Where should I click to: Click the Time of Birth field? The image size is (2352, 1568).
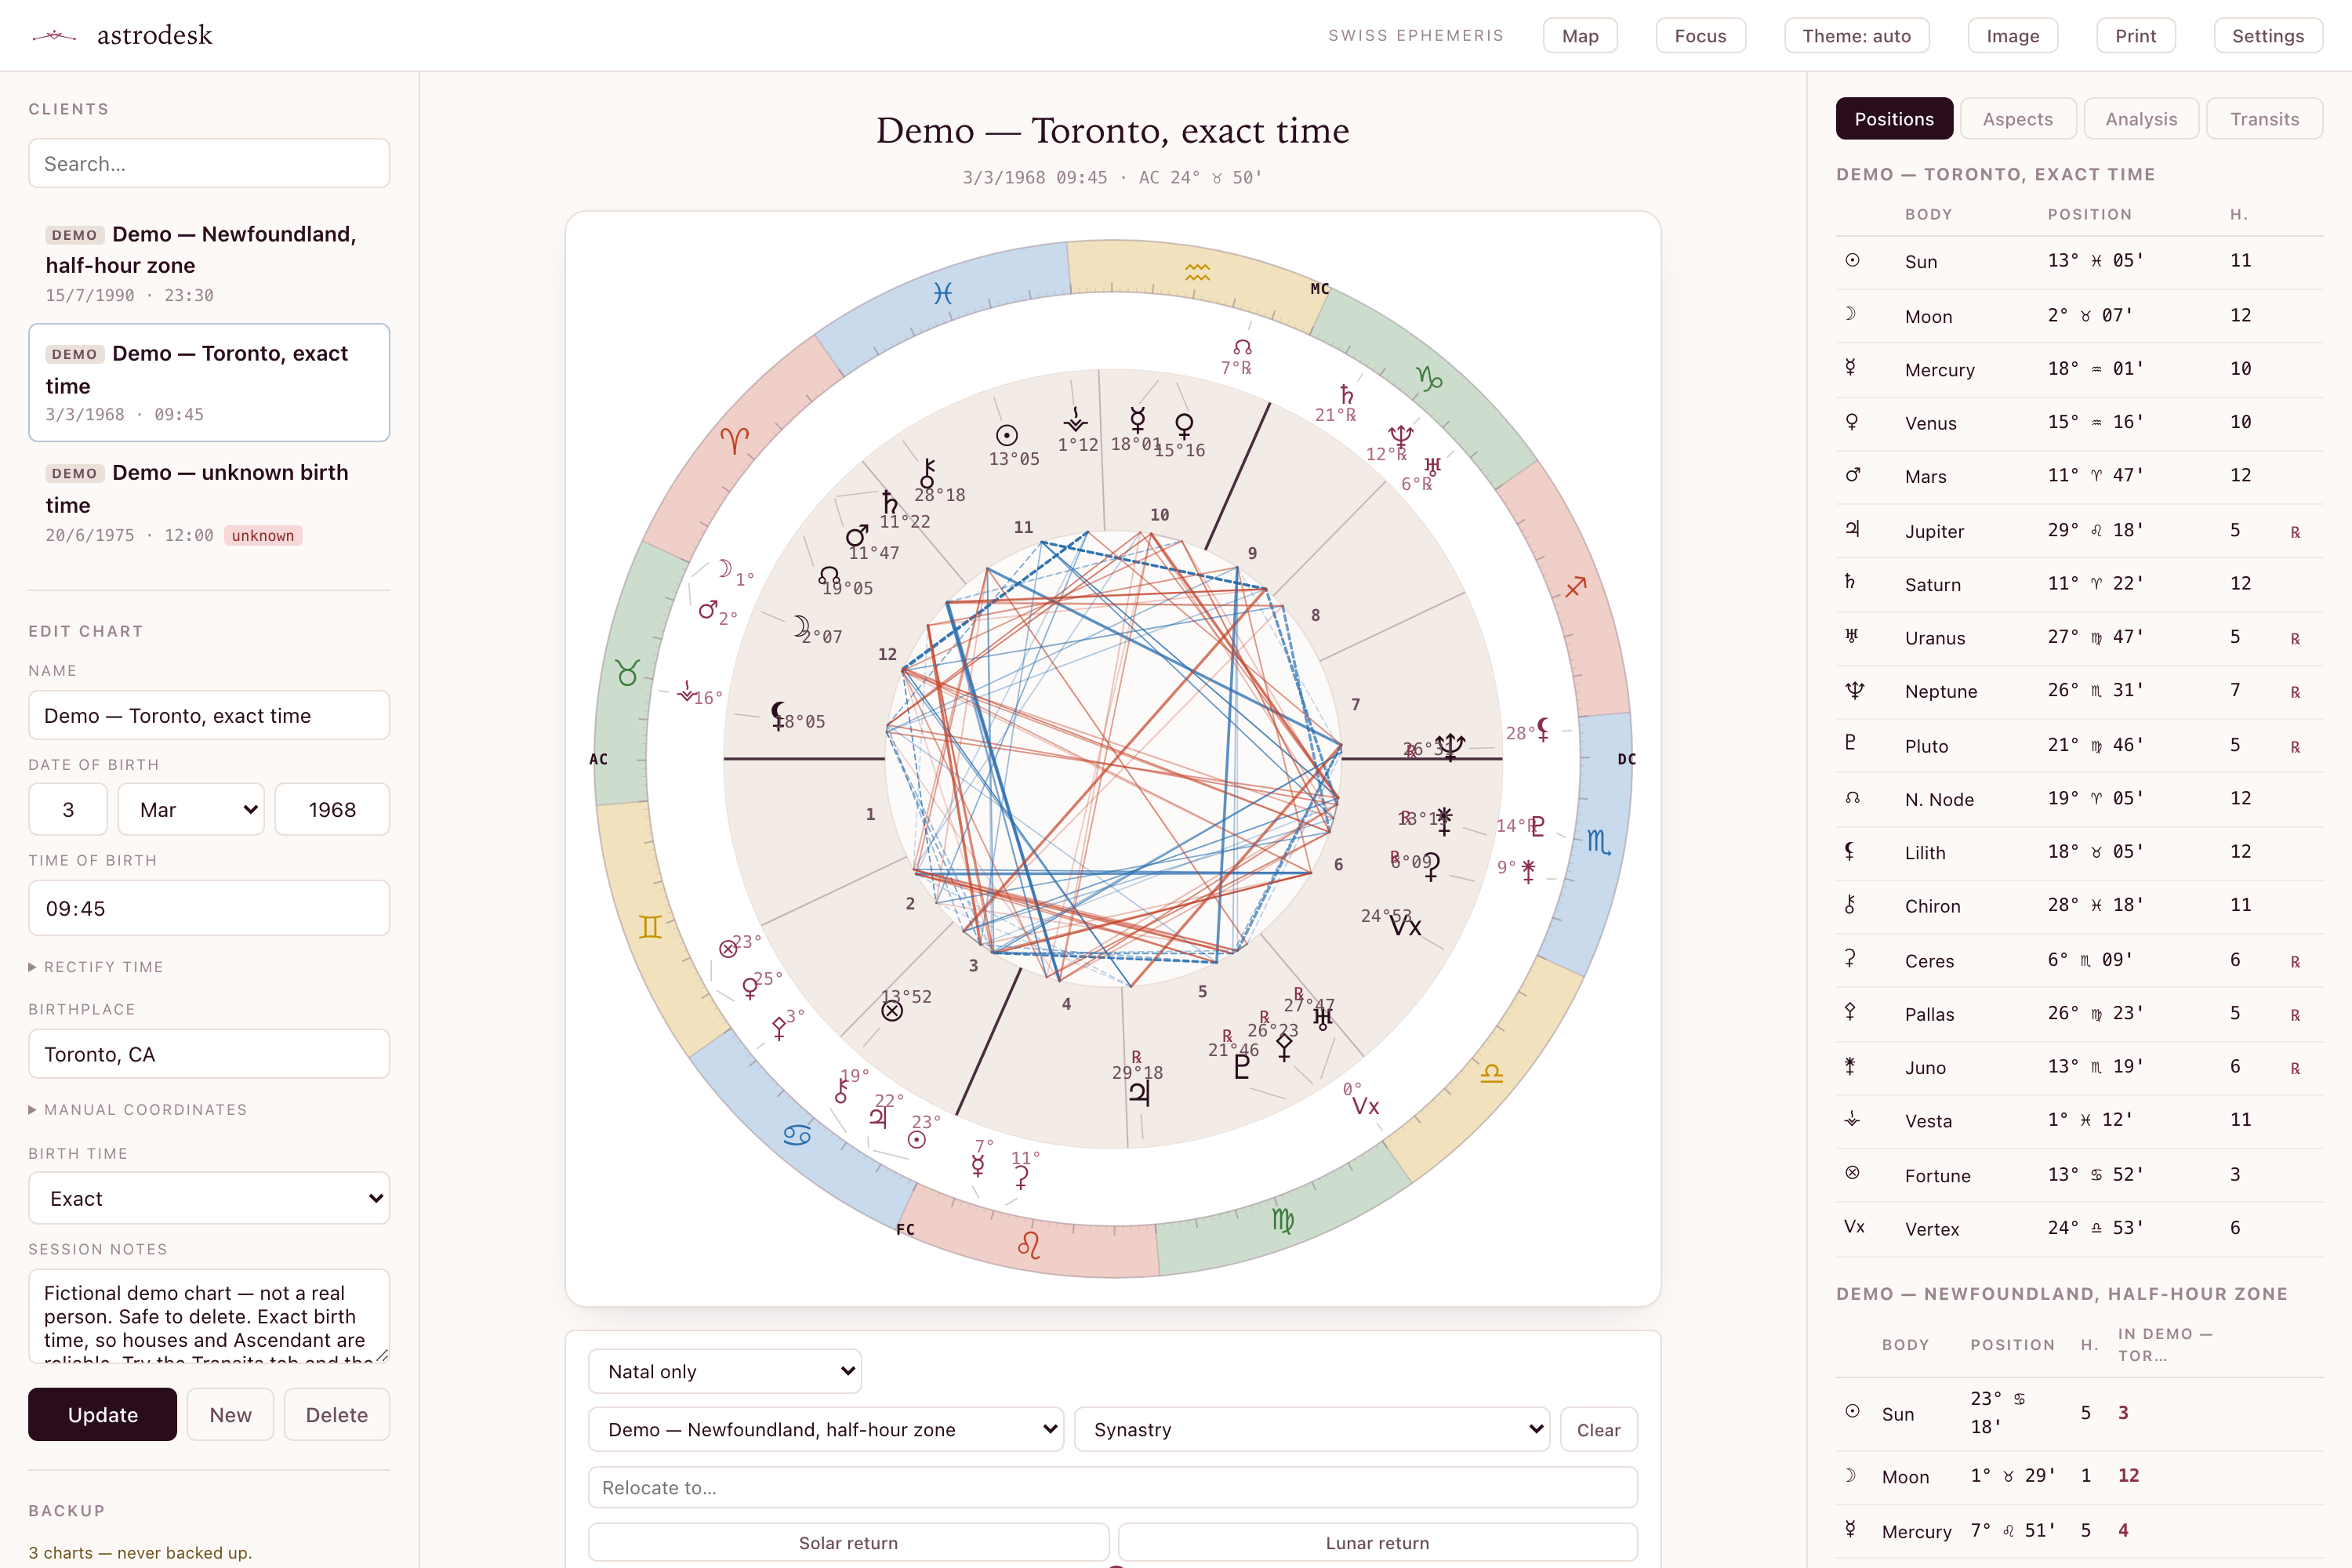pos(209,908)
